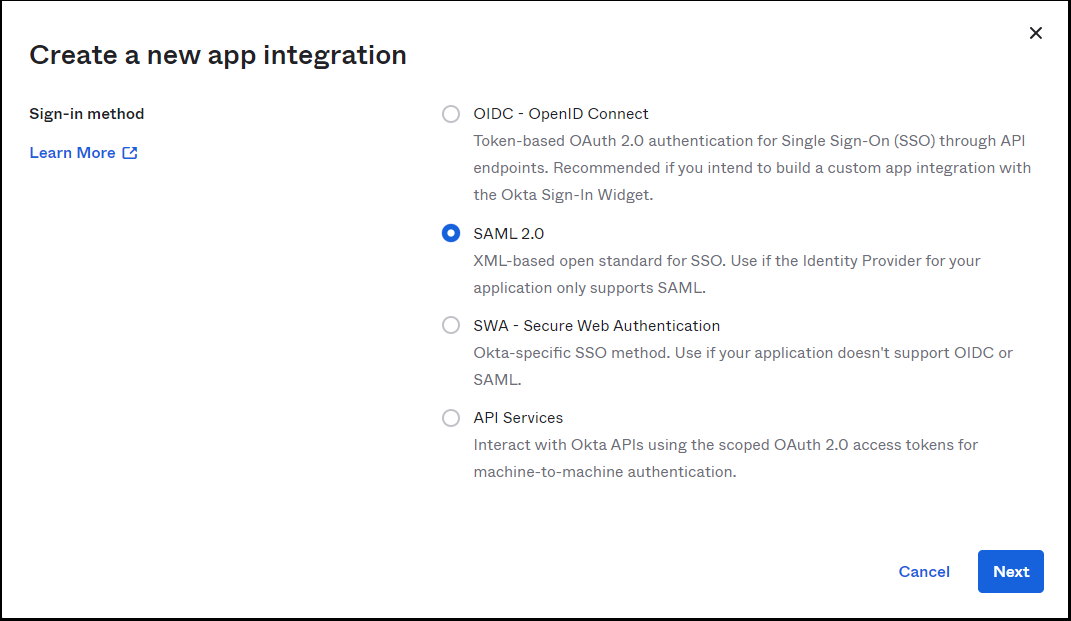Select the SAML 2.0 radio button
1071x621 pixels.
click(x=451, y=234)
